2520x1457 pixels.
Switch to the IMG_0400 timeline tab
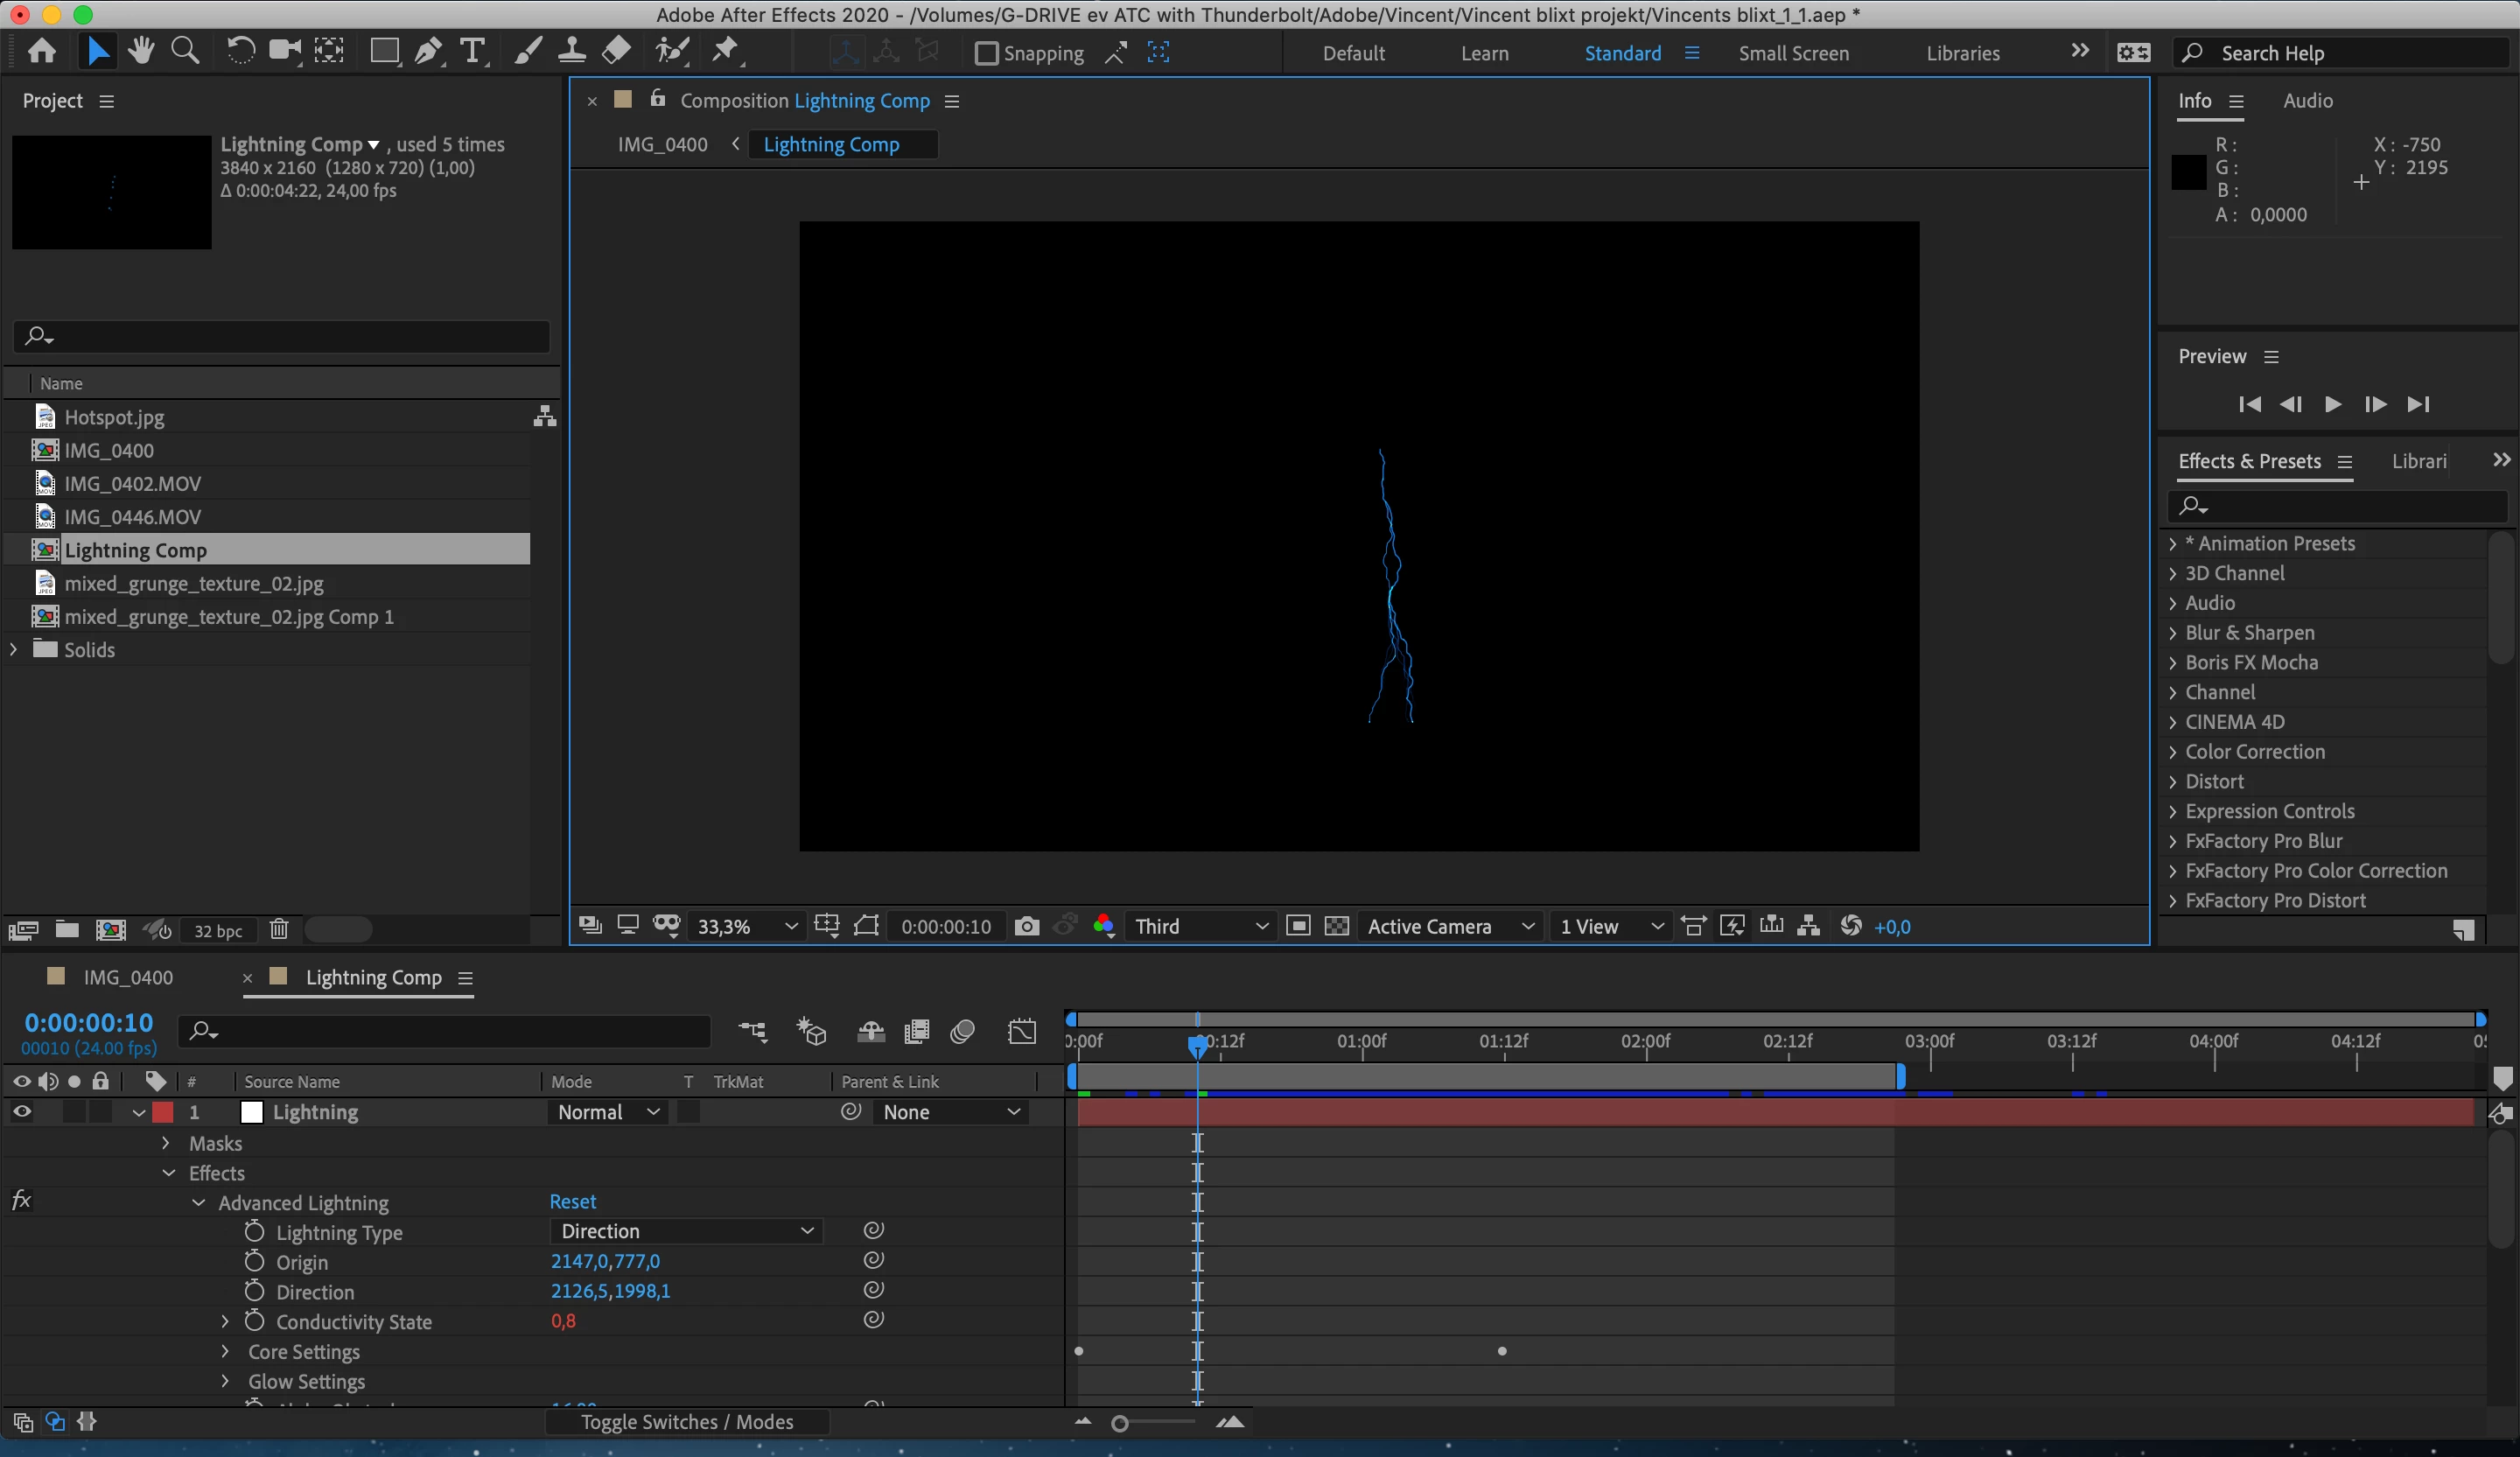click(x=128, y=977)
